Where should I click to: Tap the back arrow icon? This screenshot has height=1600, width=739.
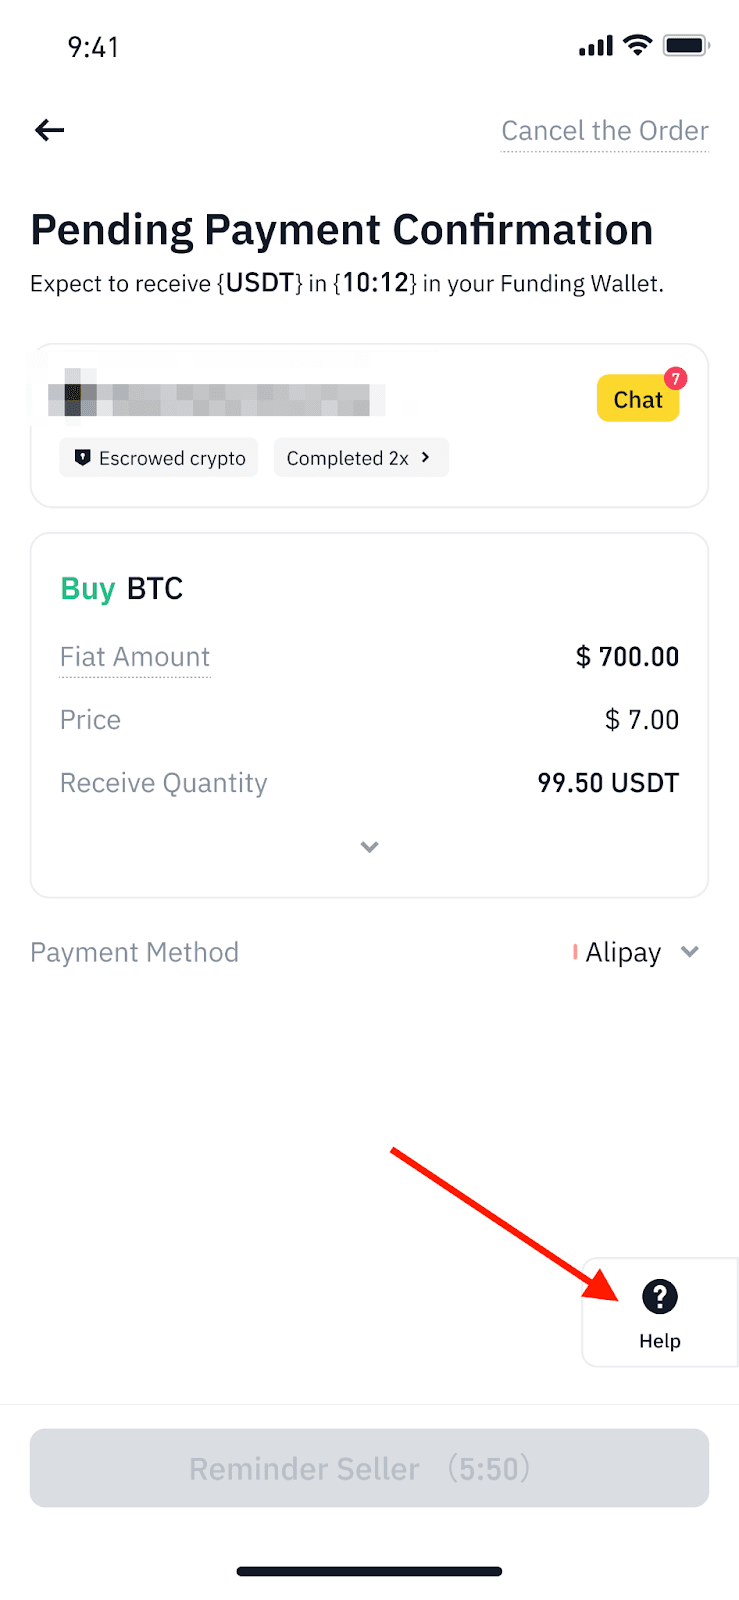49,130
